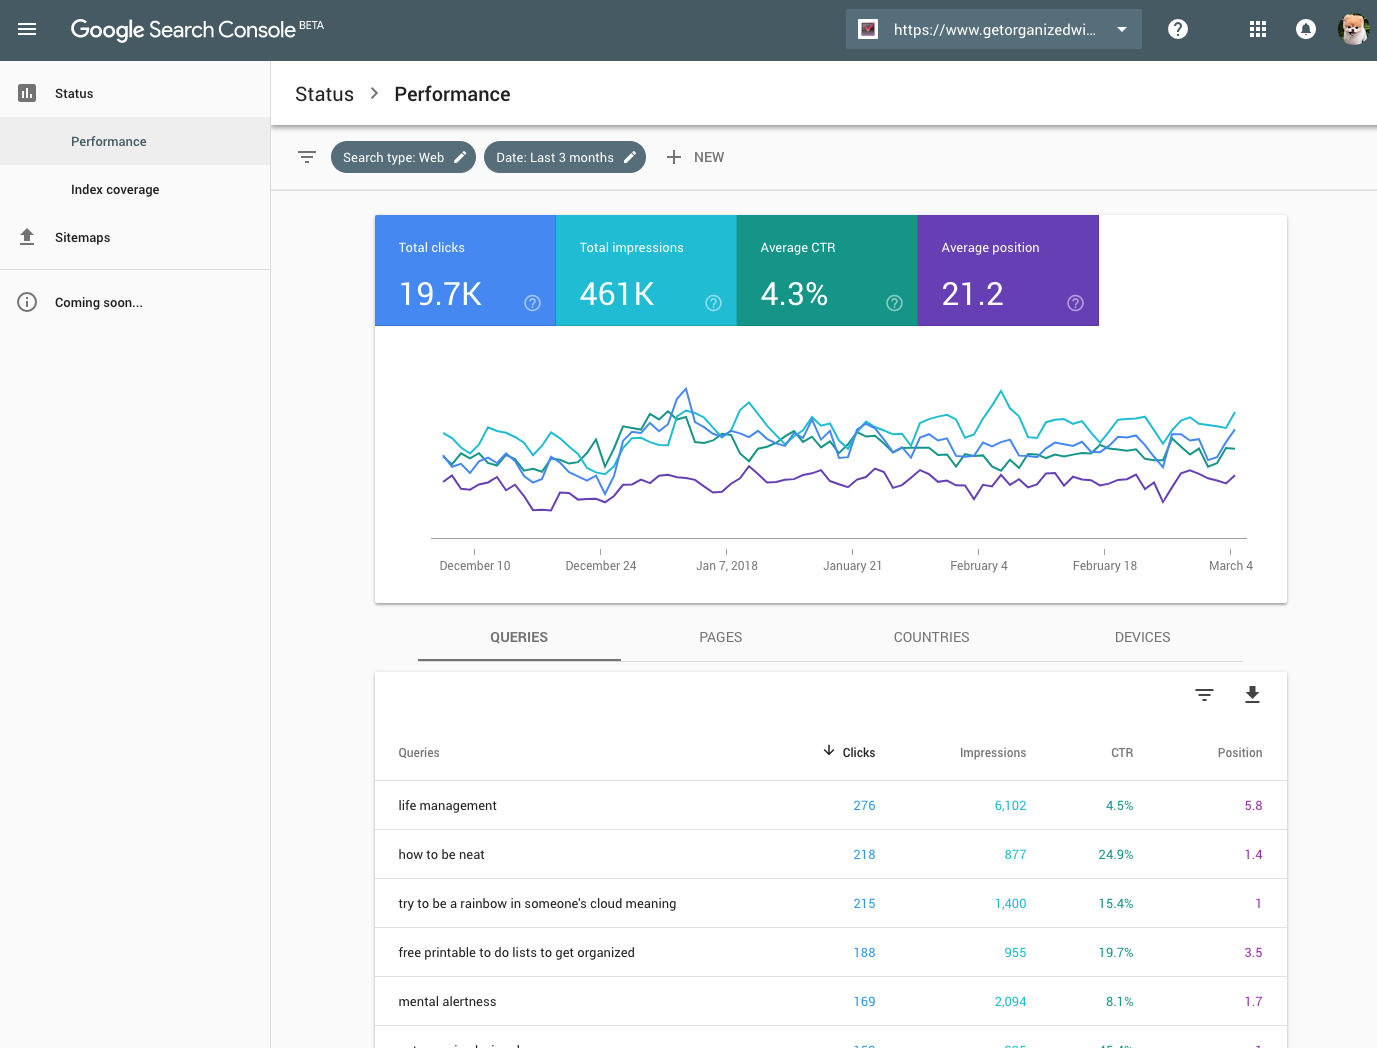Open the hamburger navigation menu
The image size is (1377, 1048).
[27, 29]
